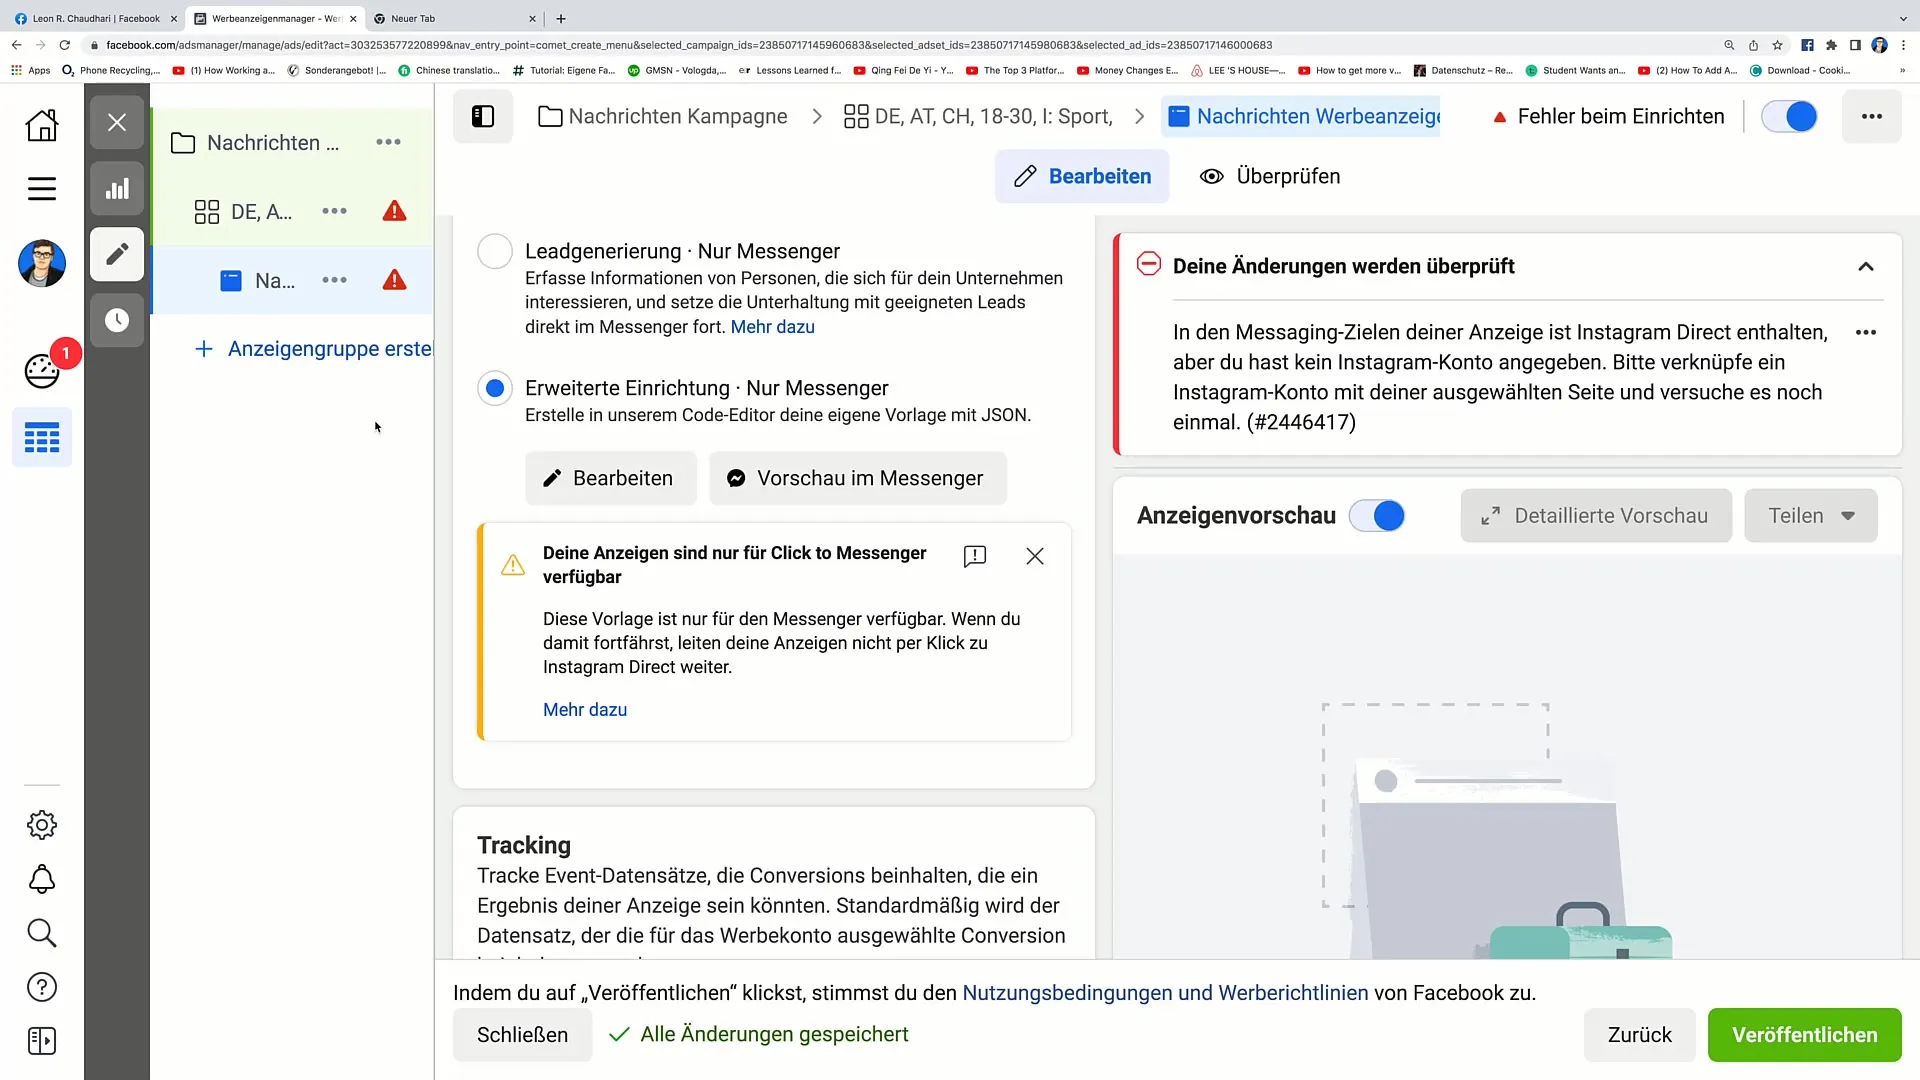Click the search magnifier in left rail
The width and height of the screenshot is (1920, 1080).
[x=42, y=933]
